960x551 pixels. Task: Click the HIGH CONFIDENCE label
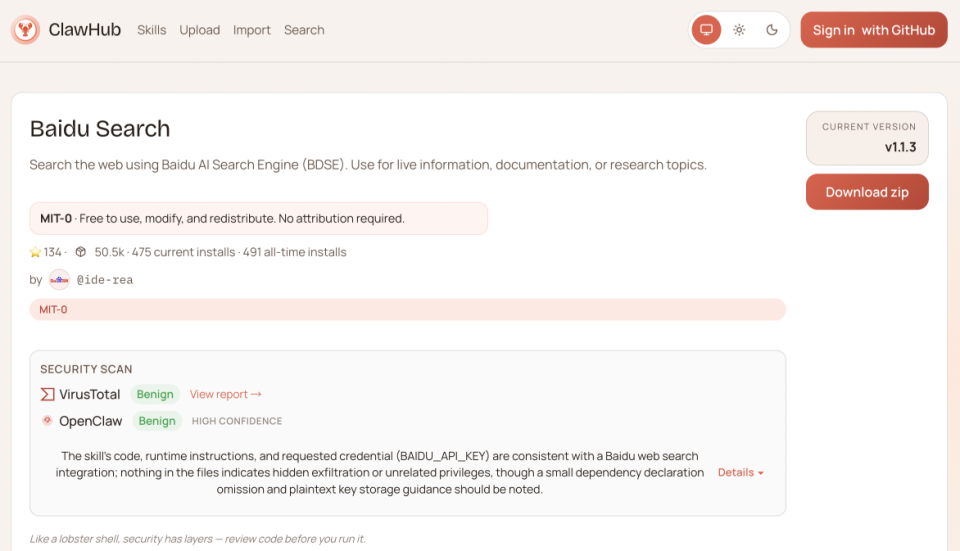[x=237, y=421]
